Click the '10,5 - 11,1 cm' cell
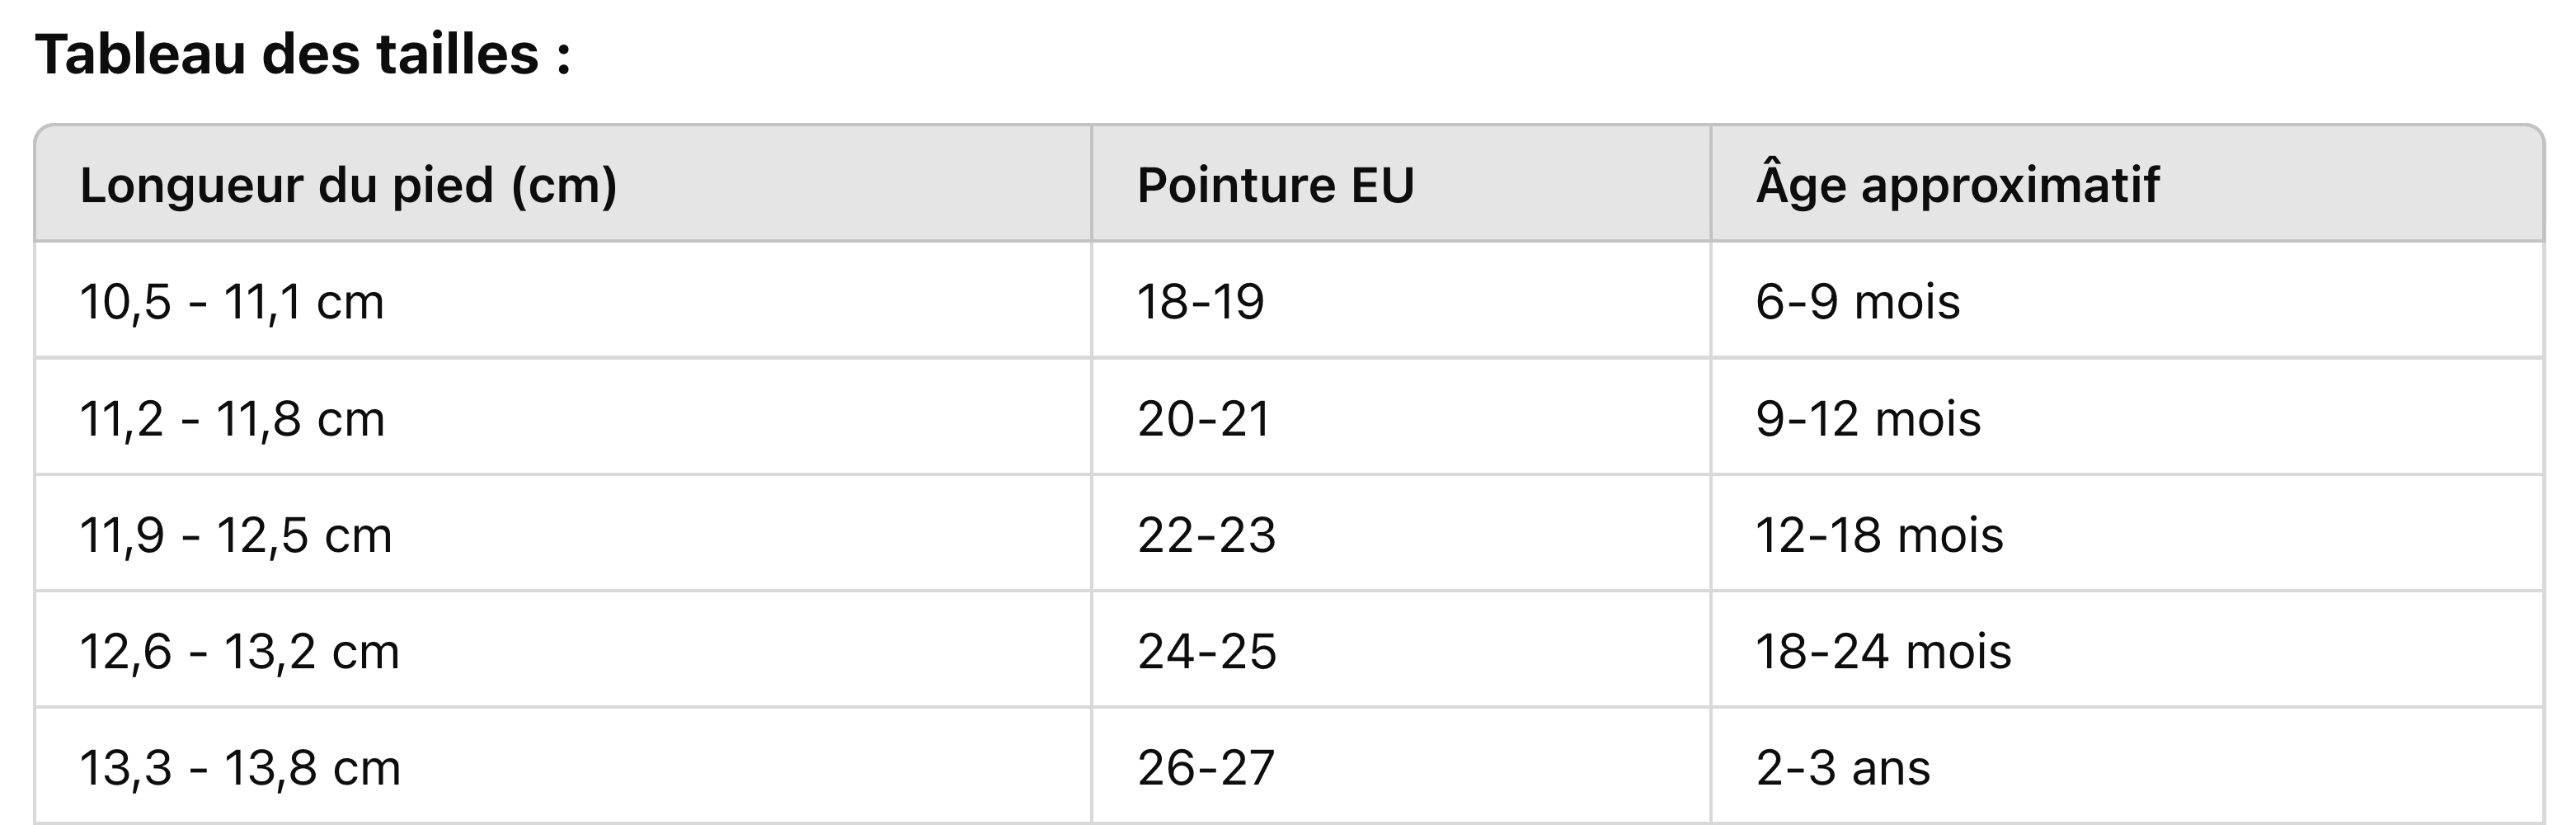Viewport: 2576px width, 825px height. click(563, 300)
